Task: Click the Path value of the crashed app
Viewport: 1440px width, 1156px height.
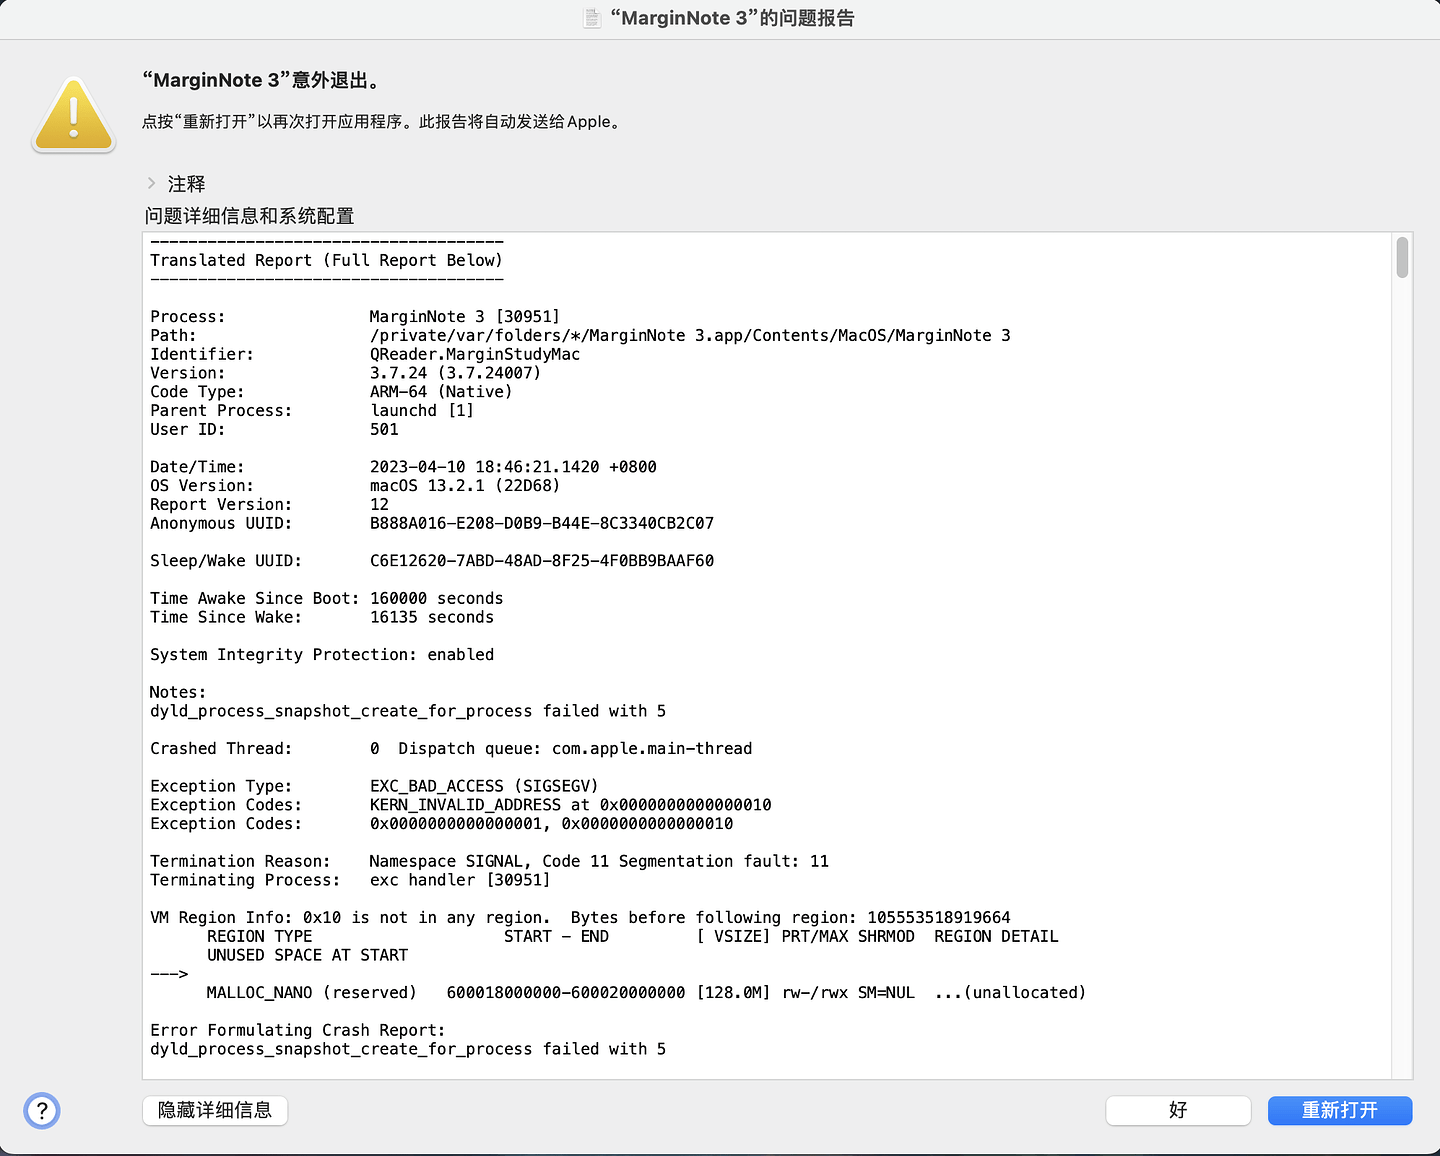Action: coord(690,336)
